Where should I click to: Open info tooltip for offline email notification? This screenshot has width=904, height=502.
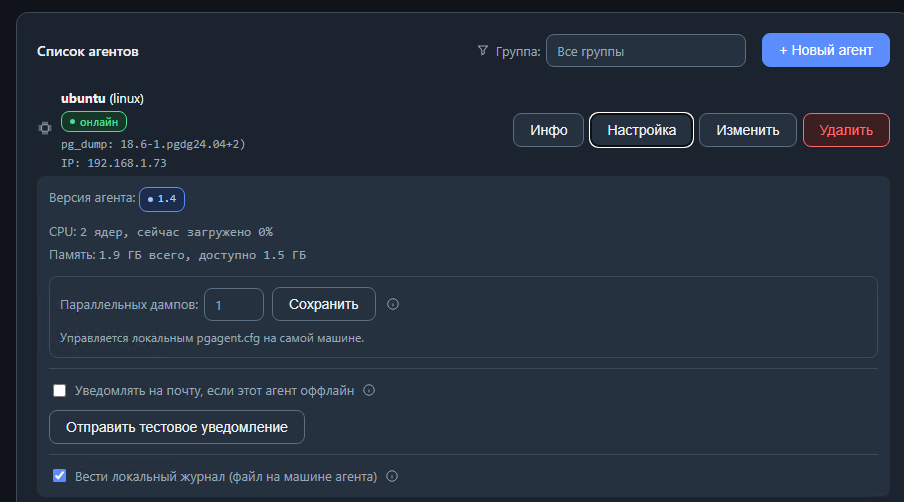click(369, 390)
